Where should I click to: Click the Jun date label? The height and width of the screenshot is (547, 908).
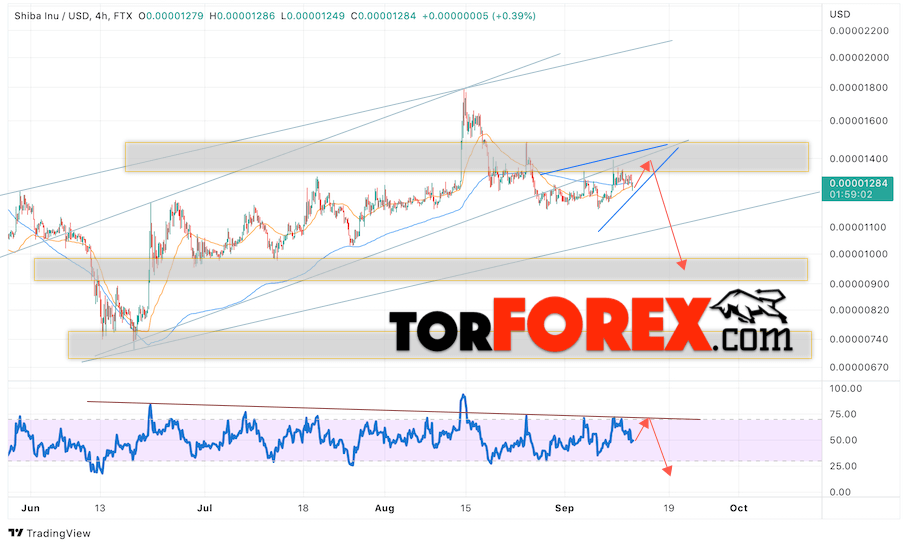30,508
